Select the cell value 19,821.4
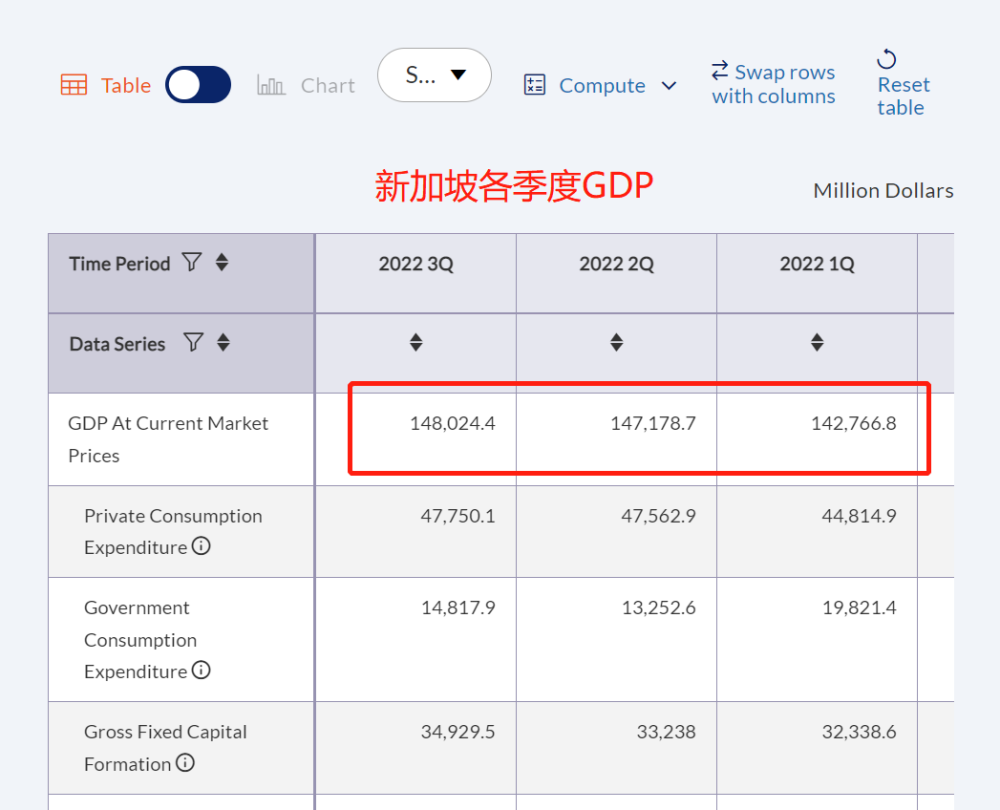 click(859, 608)
